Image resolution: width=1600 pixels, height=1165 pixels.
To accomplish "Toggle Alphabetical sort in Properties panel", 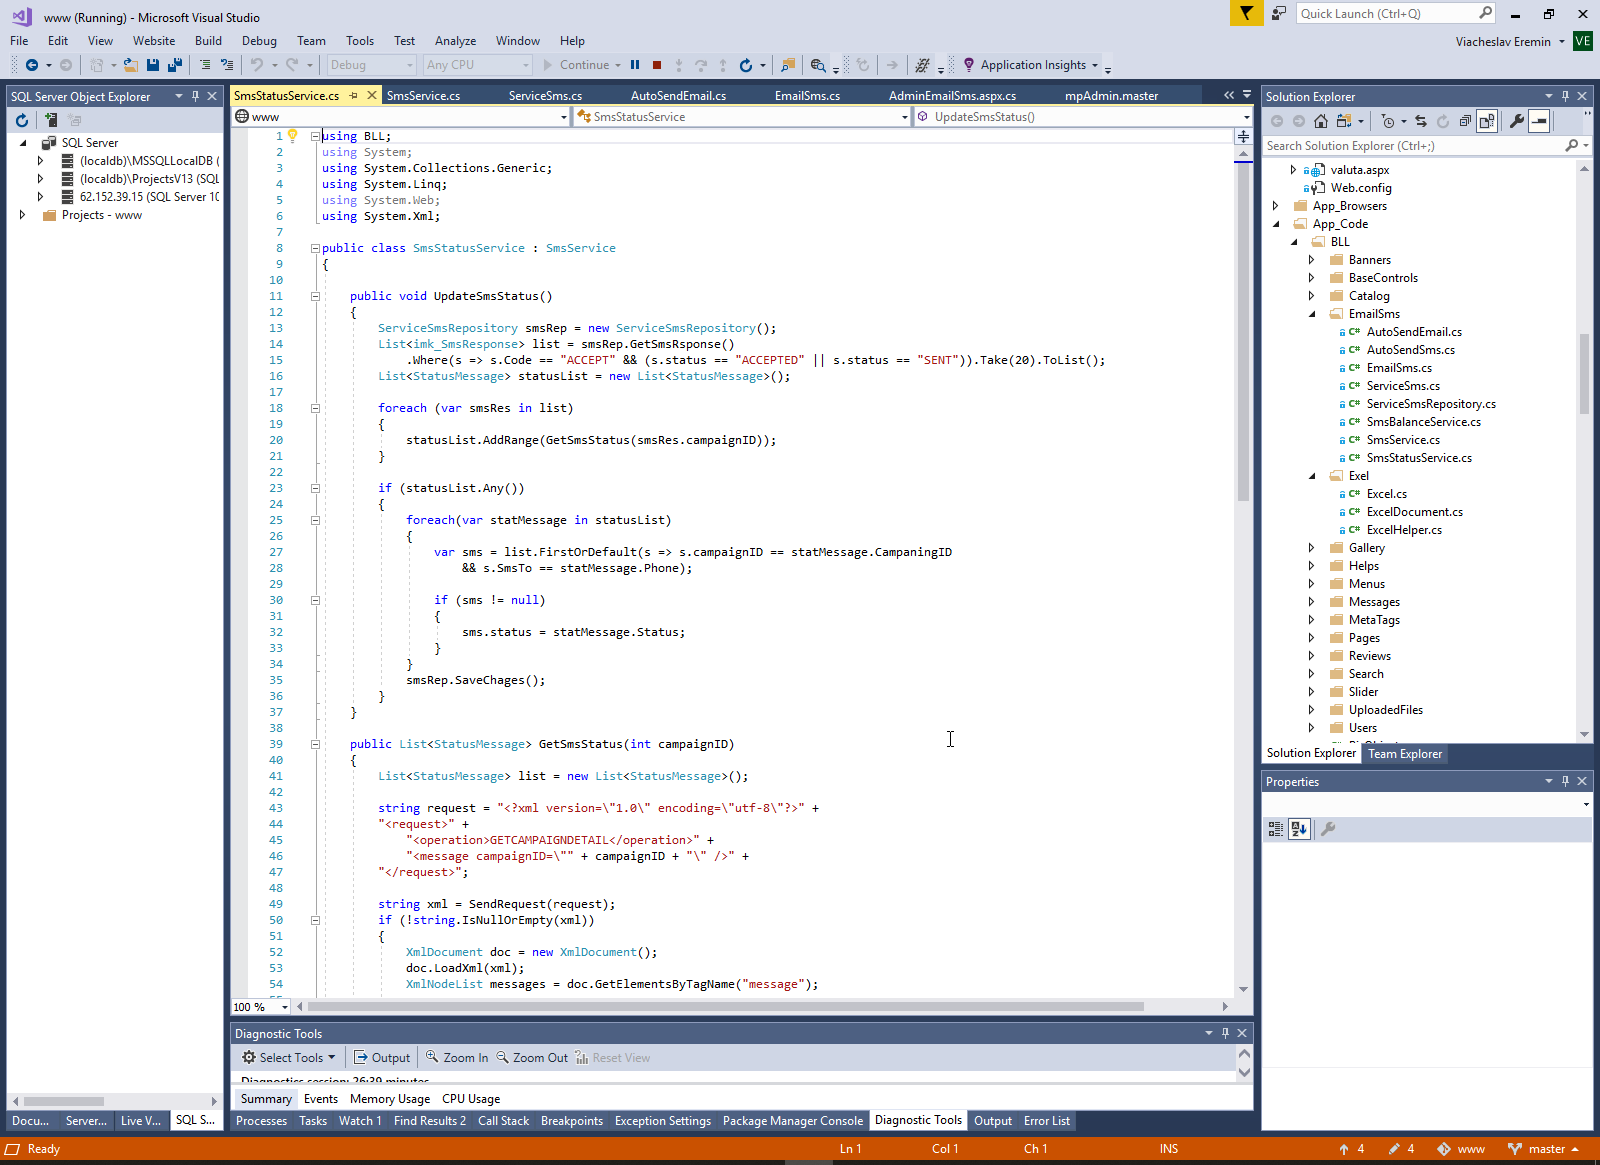I will (x=1299, y=829).
